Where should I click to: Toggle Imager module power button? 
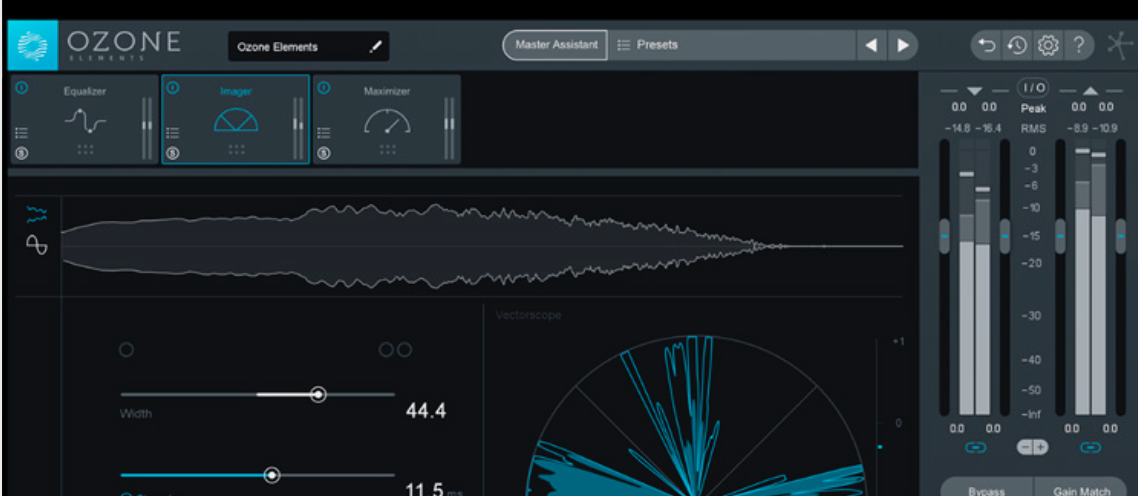(173, 88)
